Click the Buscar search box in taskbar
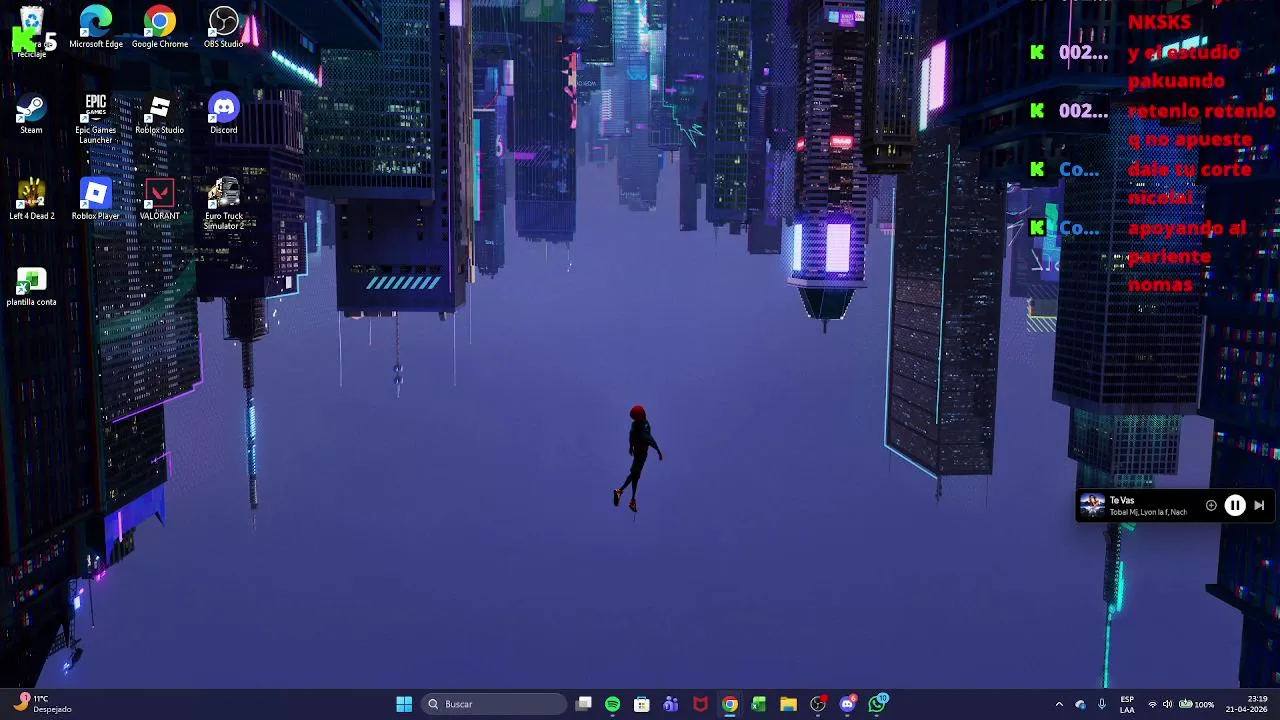Image resolution: width=1280 pixels, height=720 pixels. pyautogui.click(x=494, y=704)
